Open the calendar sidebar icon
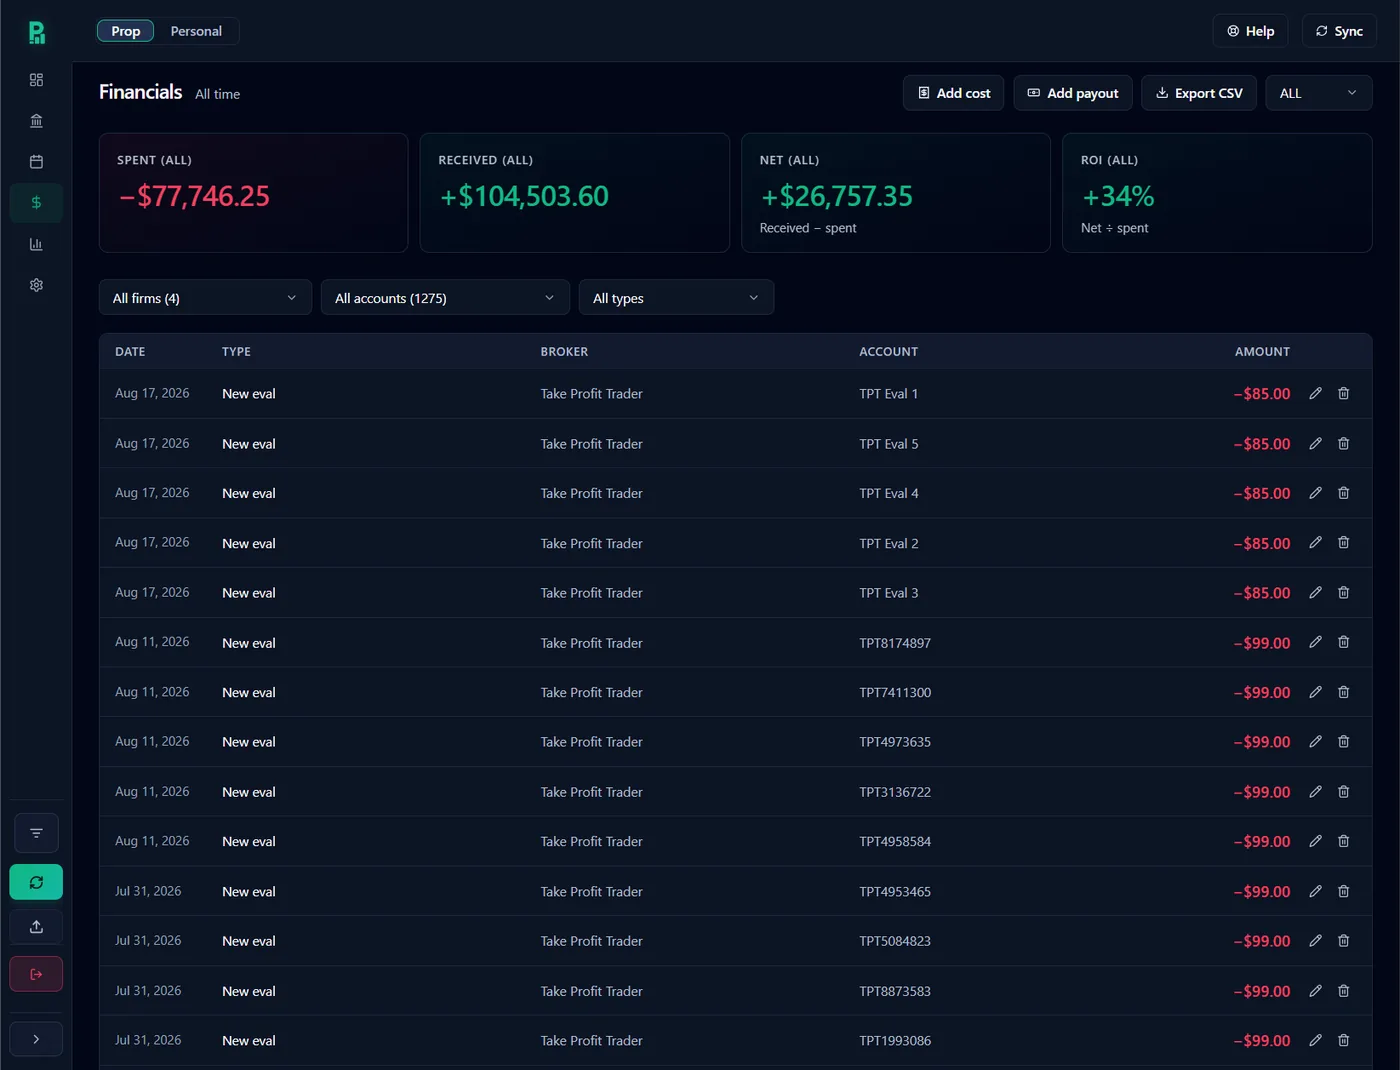The height and width of the screenshot is (1070, 1400). (36, 162)
